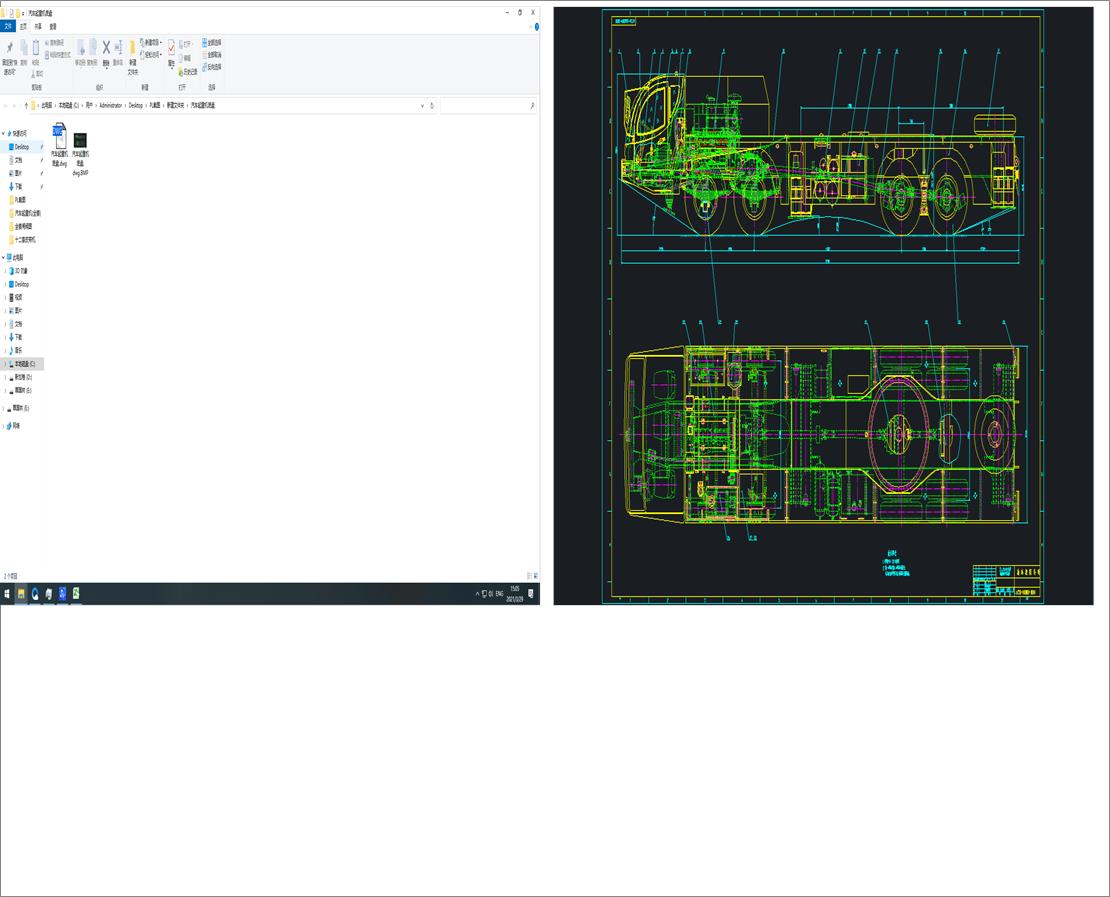Click the details view button in status bar
1110x897 pixels.
click(530, 576)
